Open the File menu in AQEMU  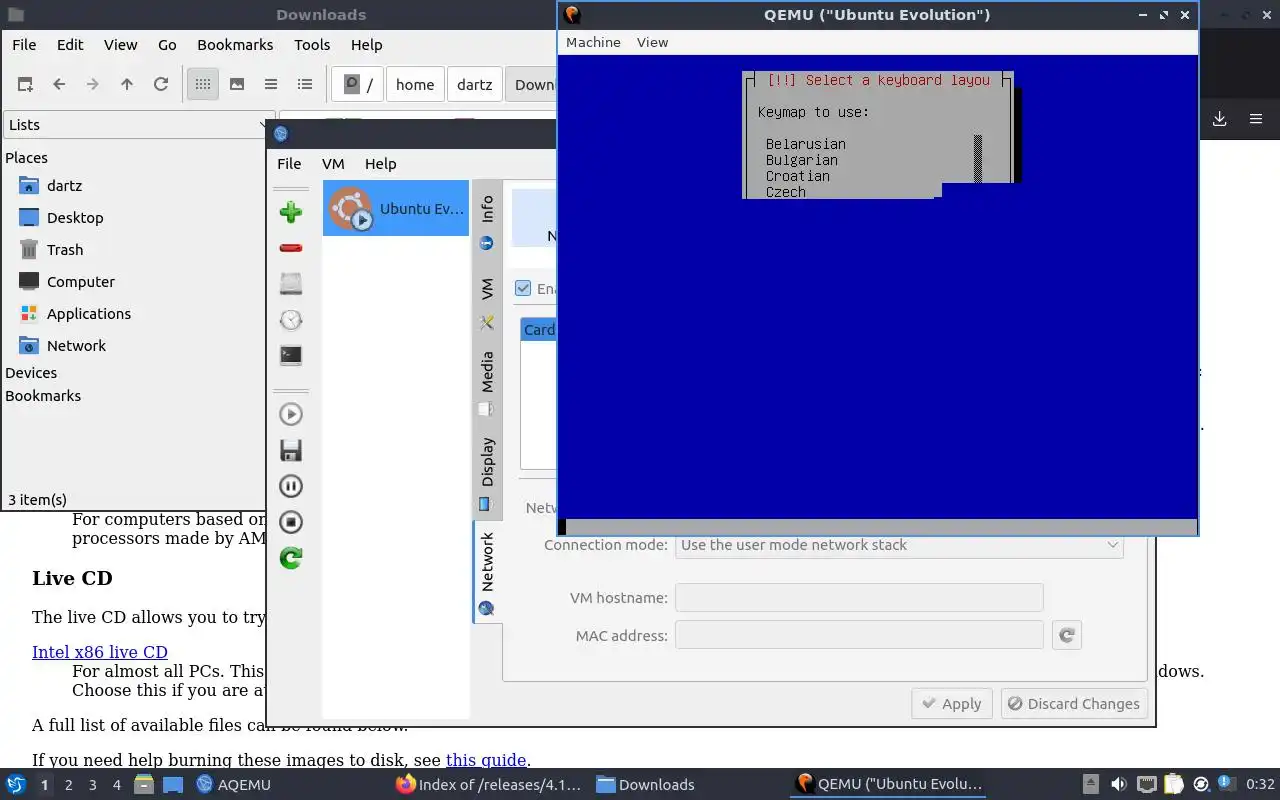point(289,163)
